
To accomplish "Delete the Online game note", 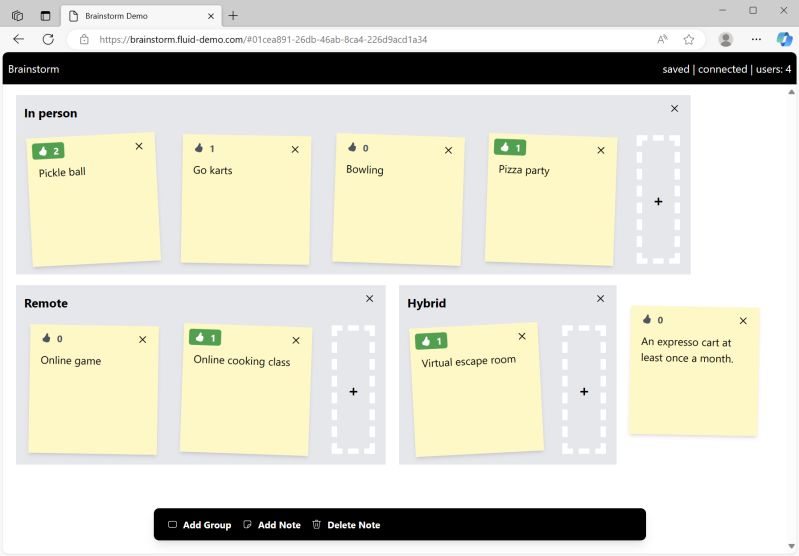I will point(143,339).
